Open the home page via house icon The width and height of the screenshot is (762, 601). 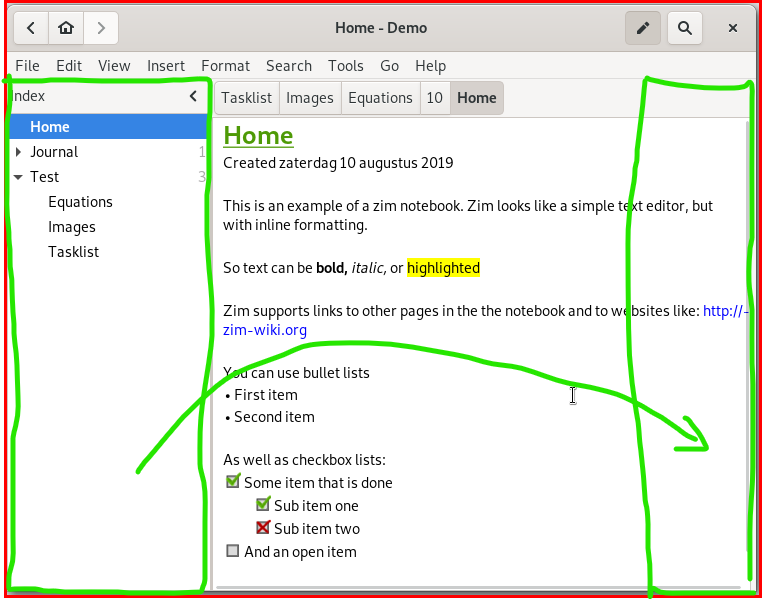tap(66, 28)
